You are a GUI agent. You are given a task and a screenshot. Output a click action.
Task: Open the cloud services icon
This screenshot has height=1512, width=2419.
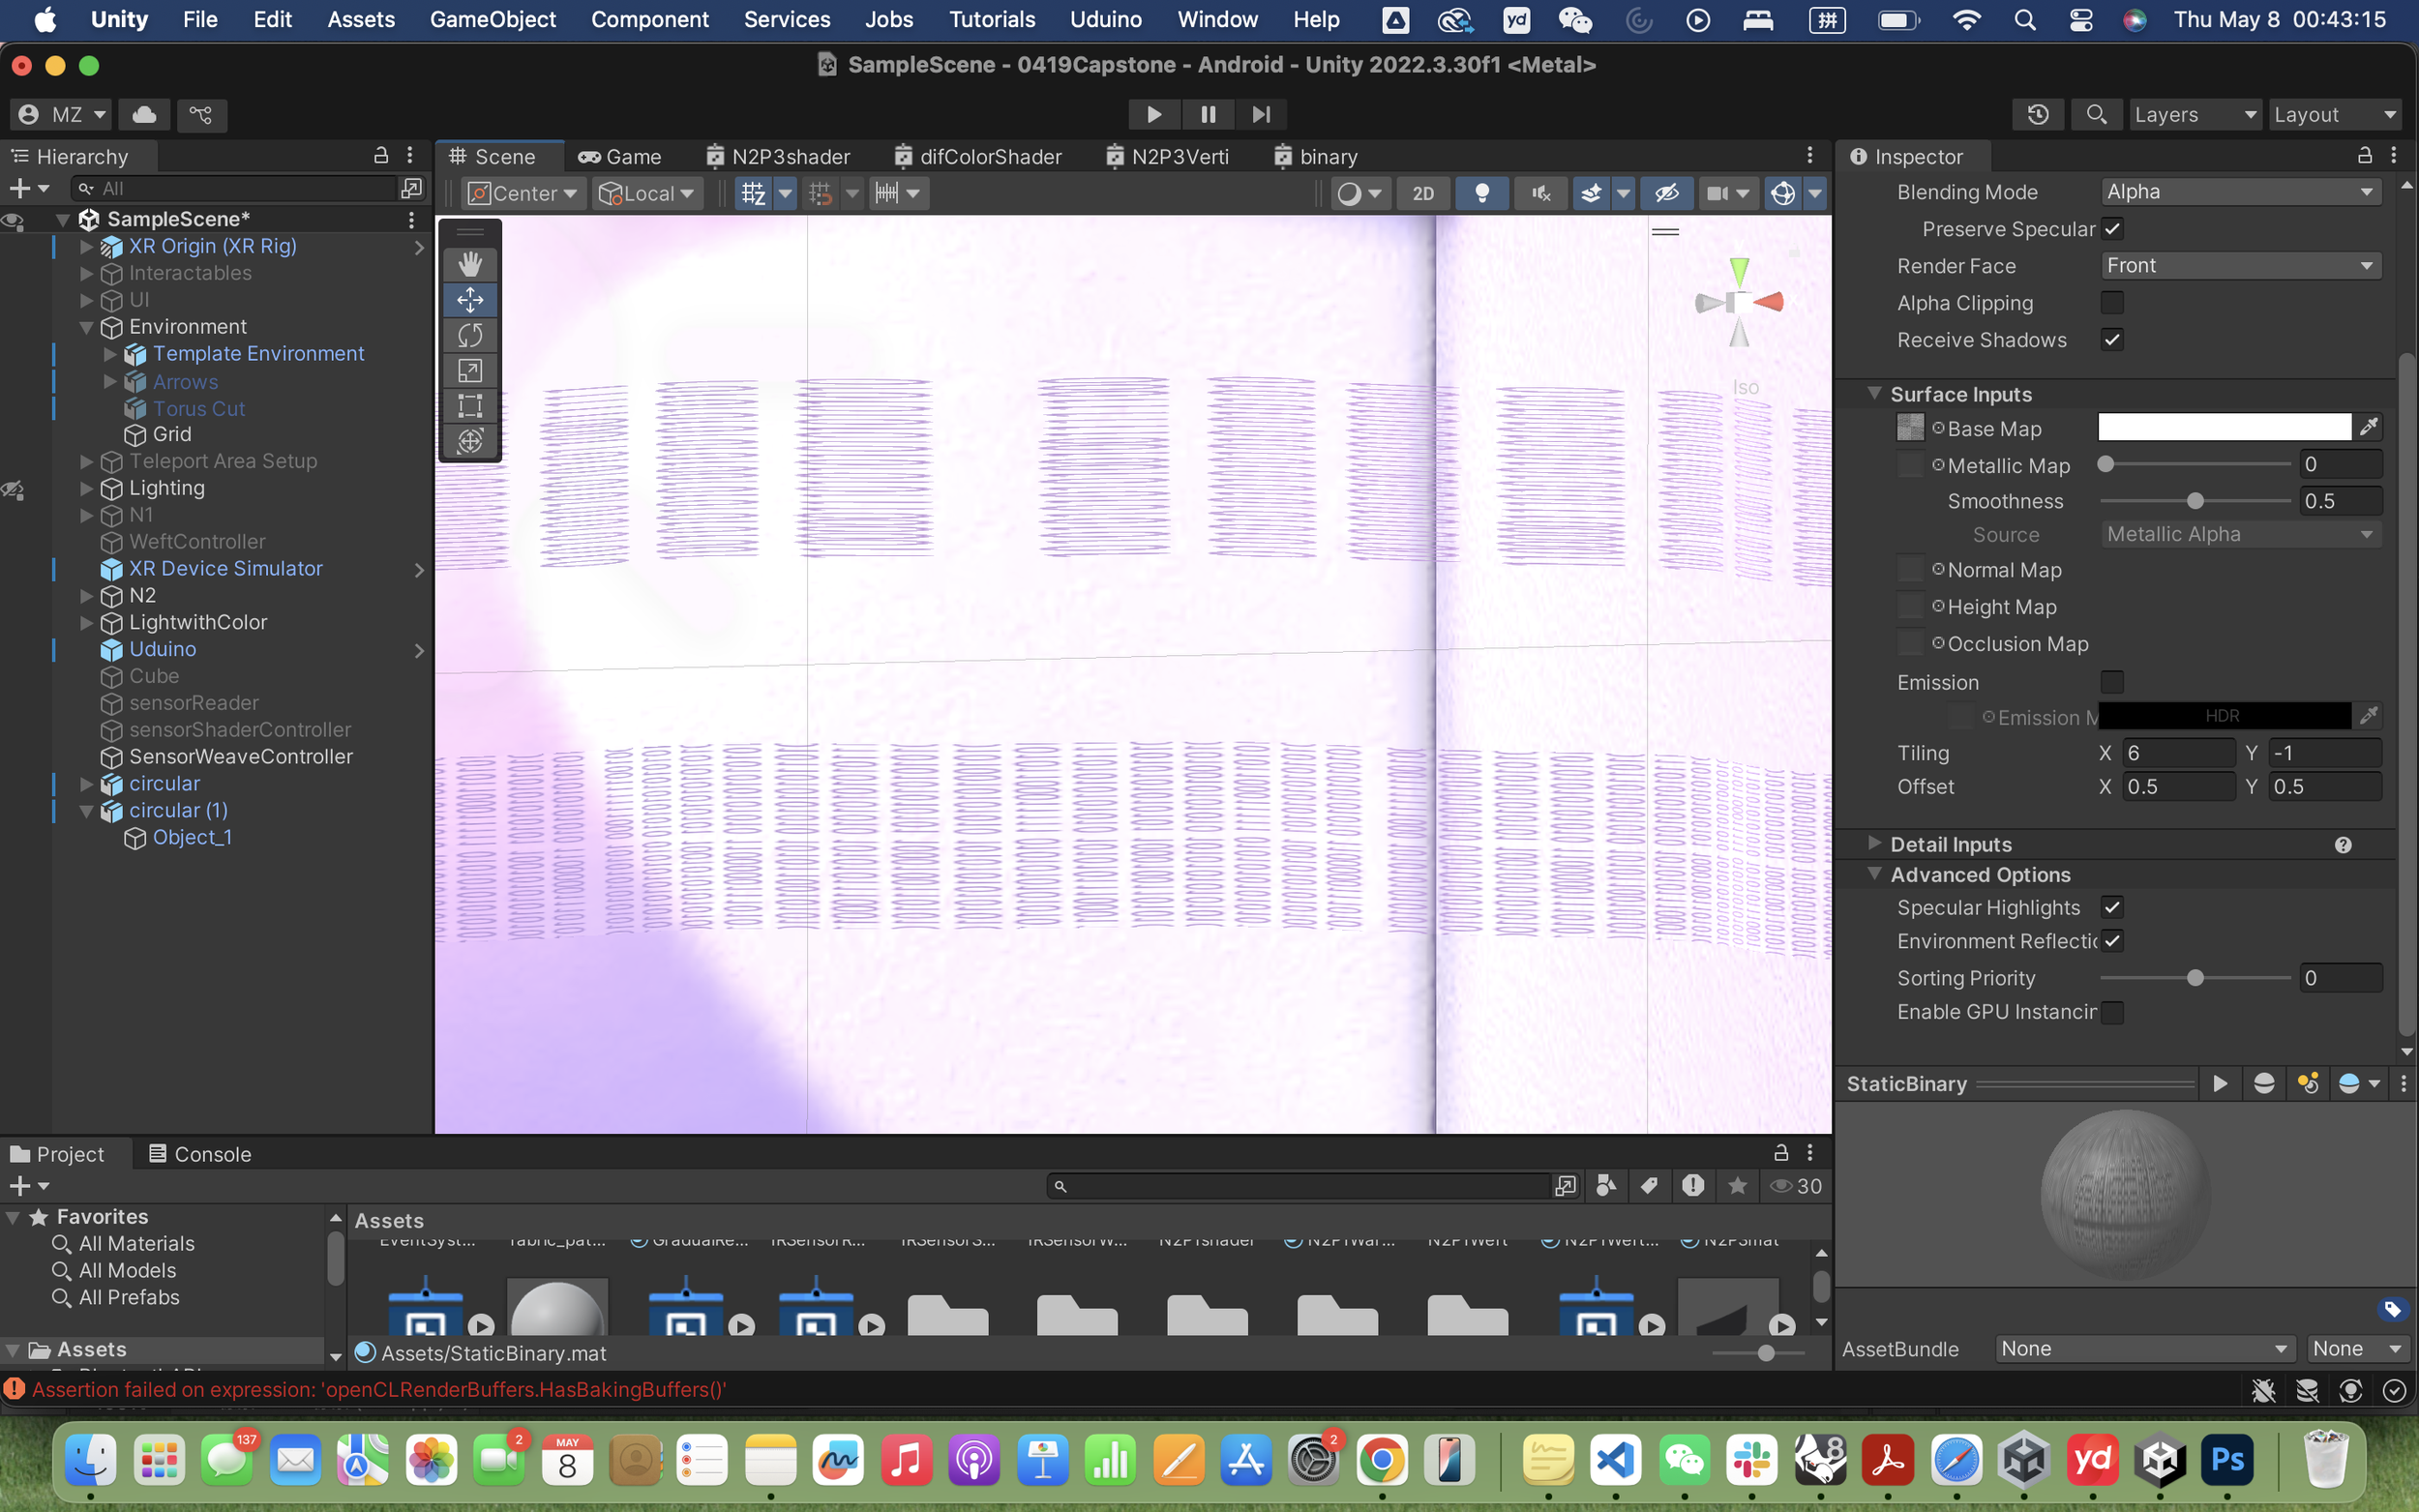[x=144, y=114]
